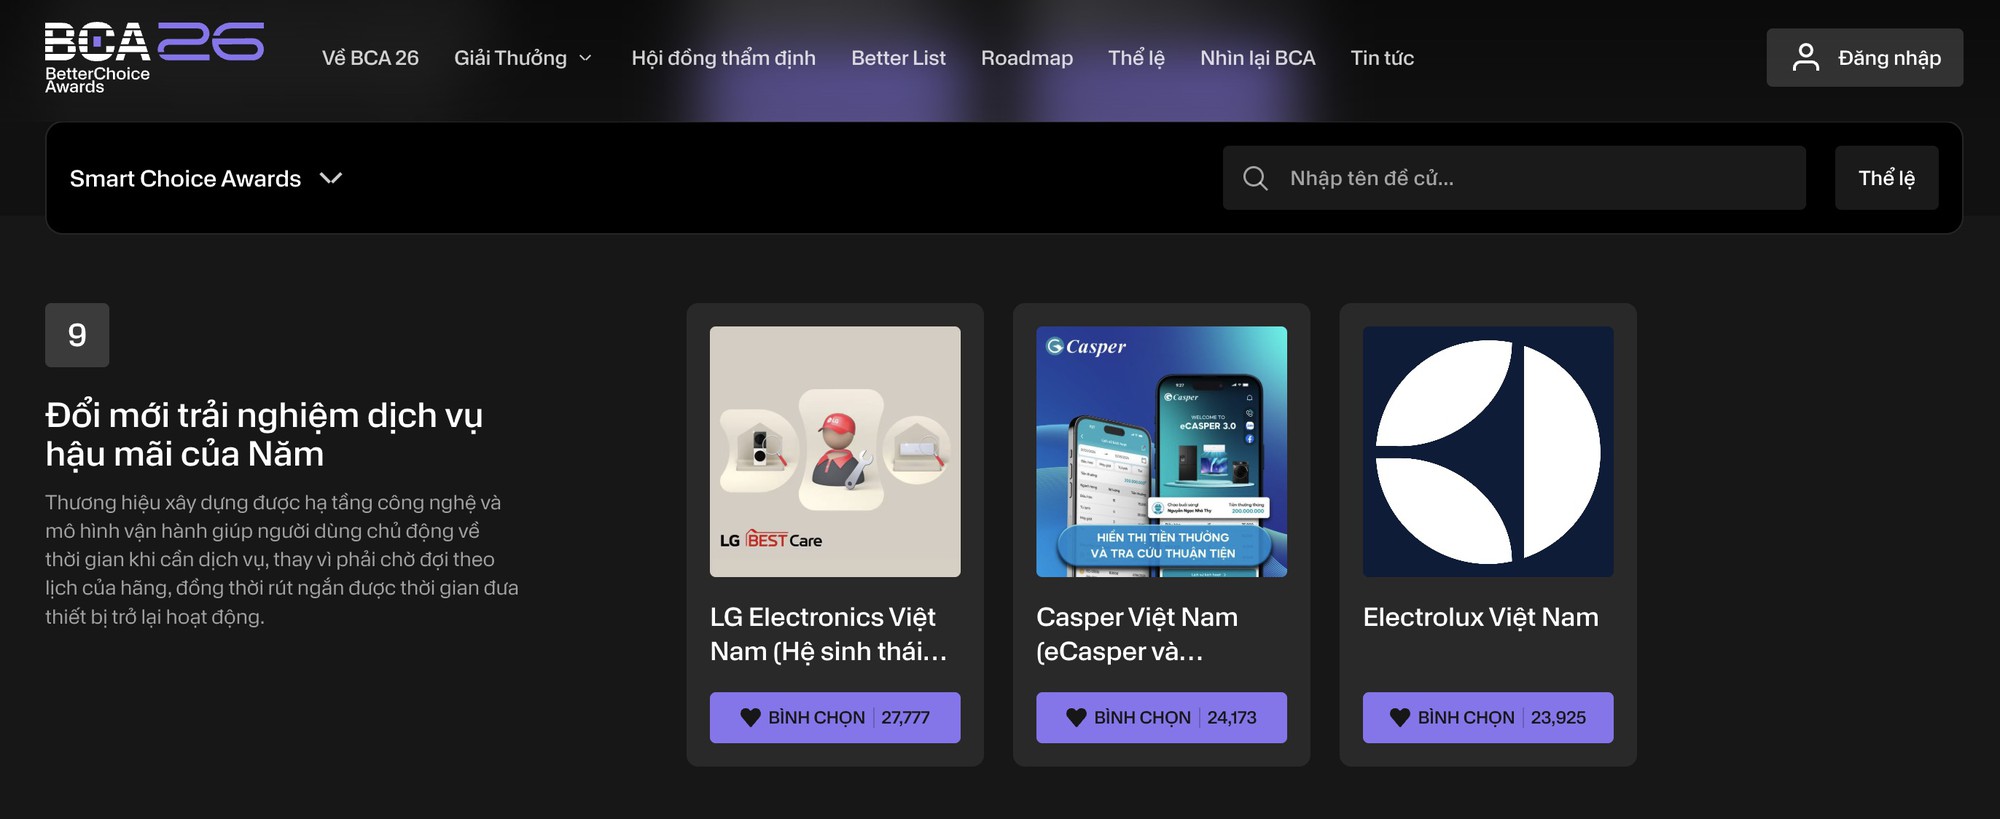Click heart icon on Electrolux Việt Nam vote button
The width and height of the screenshot is (2000, 819).
tap(1400, 717)
